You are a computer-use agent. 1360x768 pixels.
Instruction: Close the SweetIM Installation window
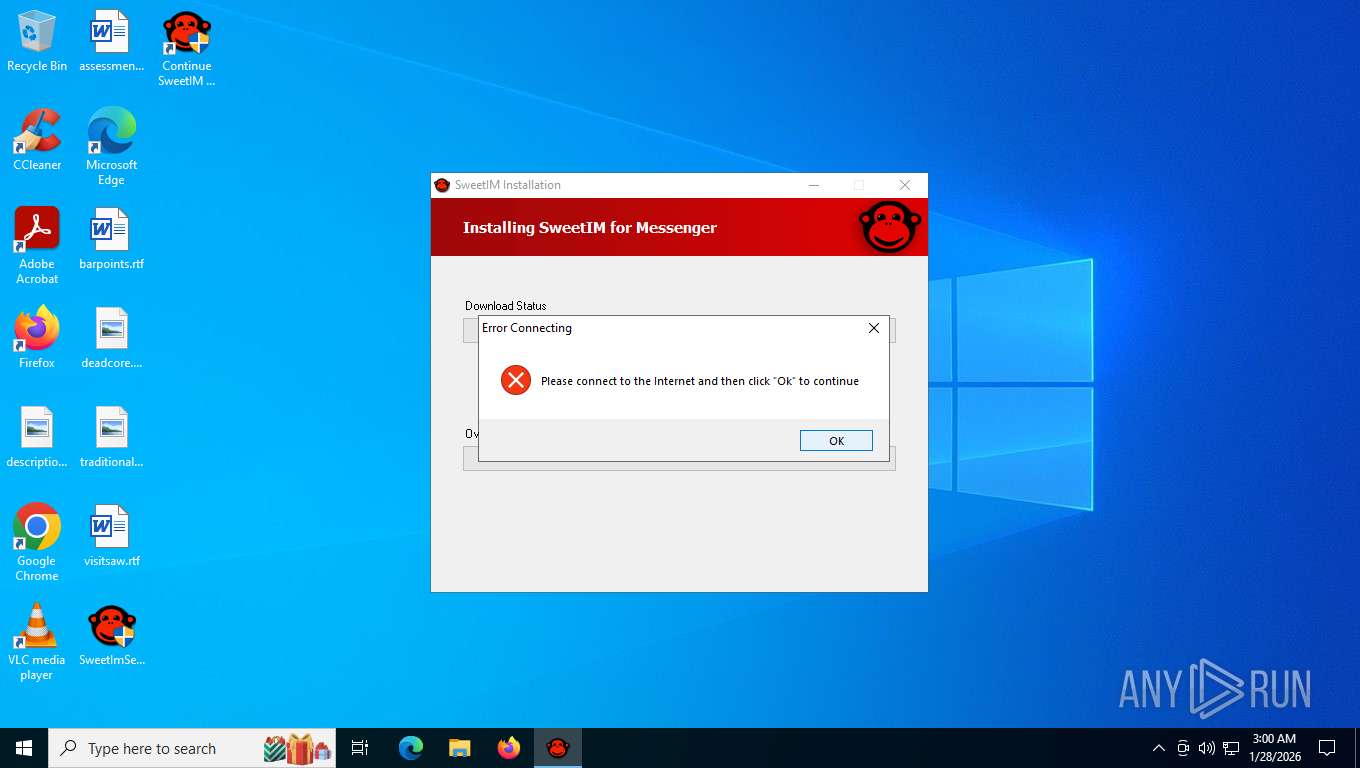[905, 185]
